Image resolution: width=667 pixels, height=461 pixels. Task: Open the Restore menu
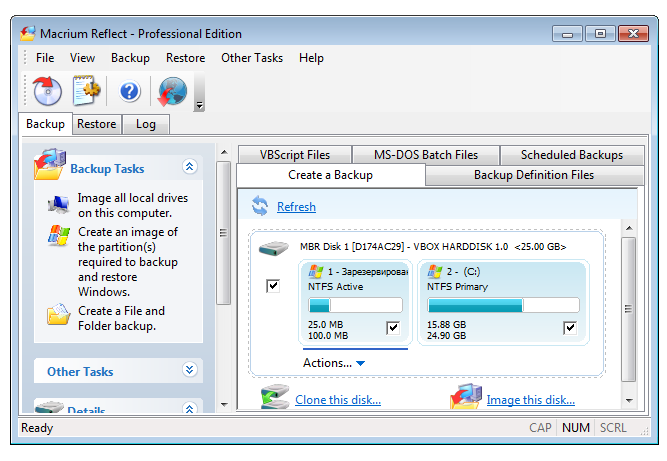(x=185, y=58)
